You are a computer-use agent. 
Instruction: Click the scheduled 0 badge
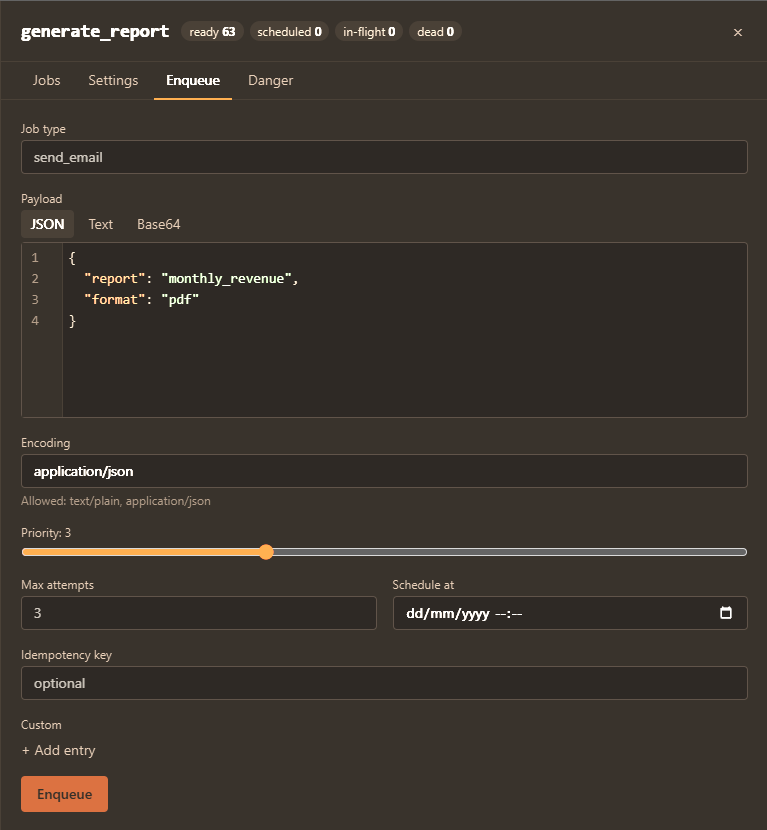click(290, 32)
